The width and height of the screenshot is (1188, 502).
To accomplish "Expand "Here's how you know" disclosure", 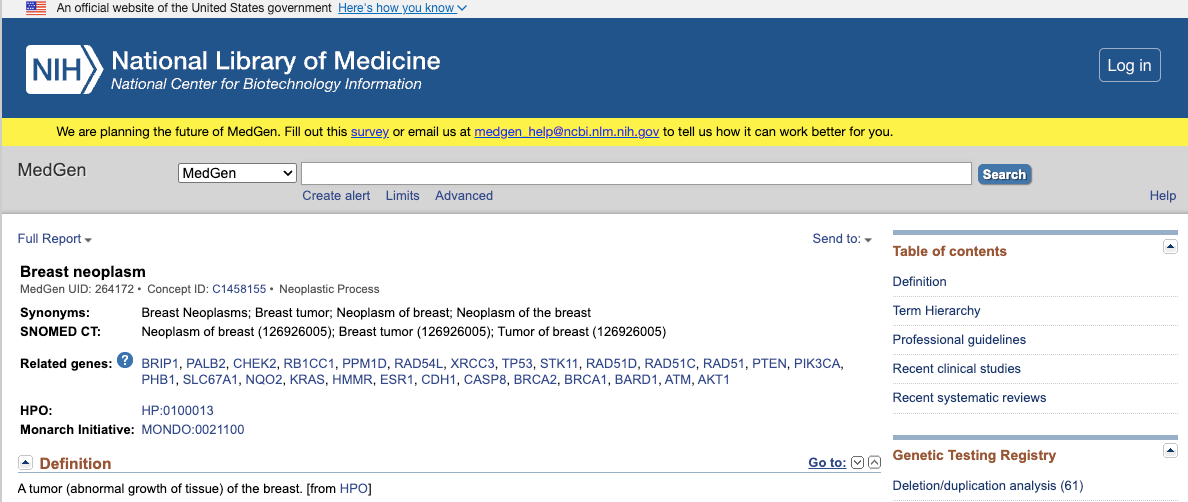I will pos(402,8).
